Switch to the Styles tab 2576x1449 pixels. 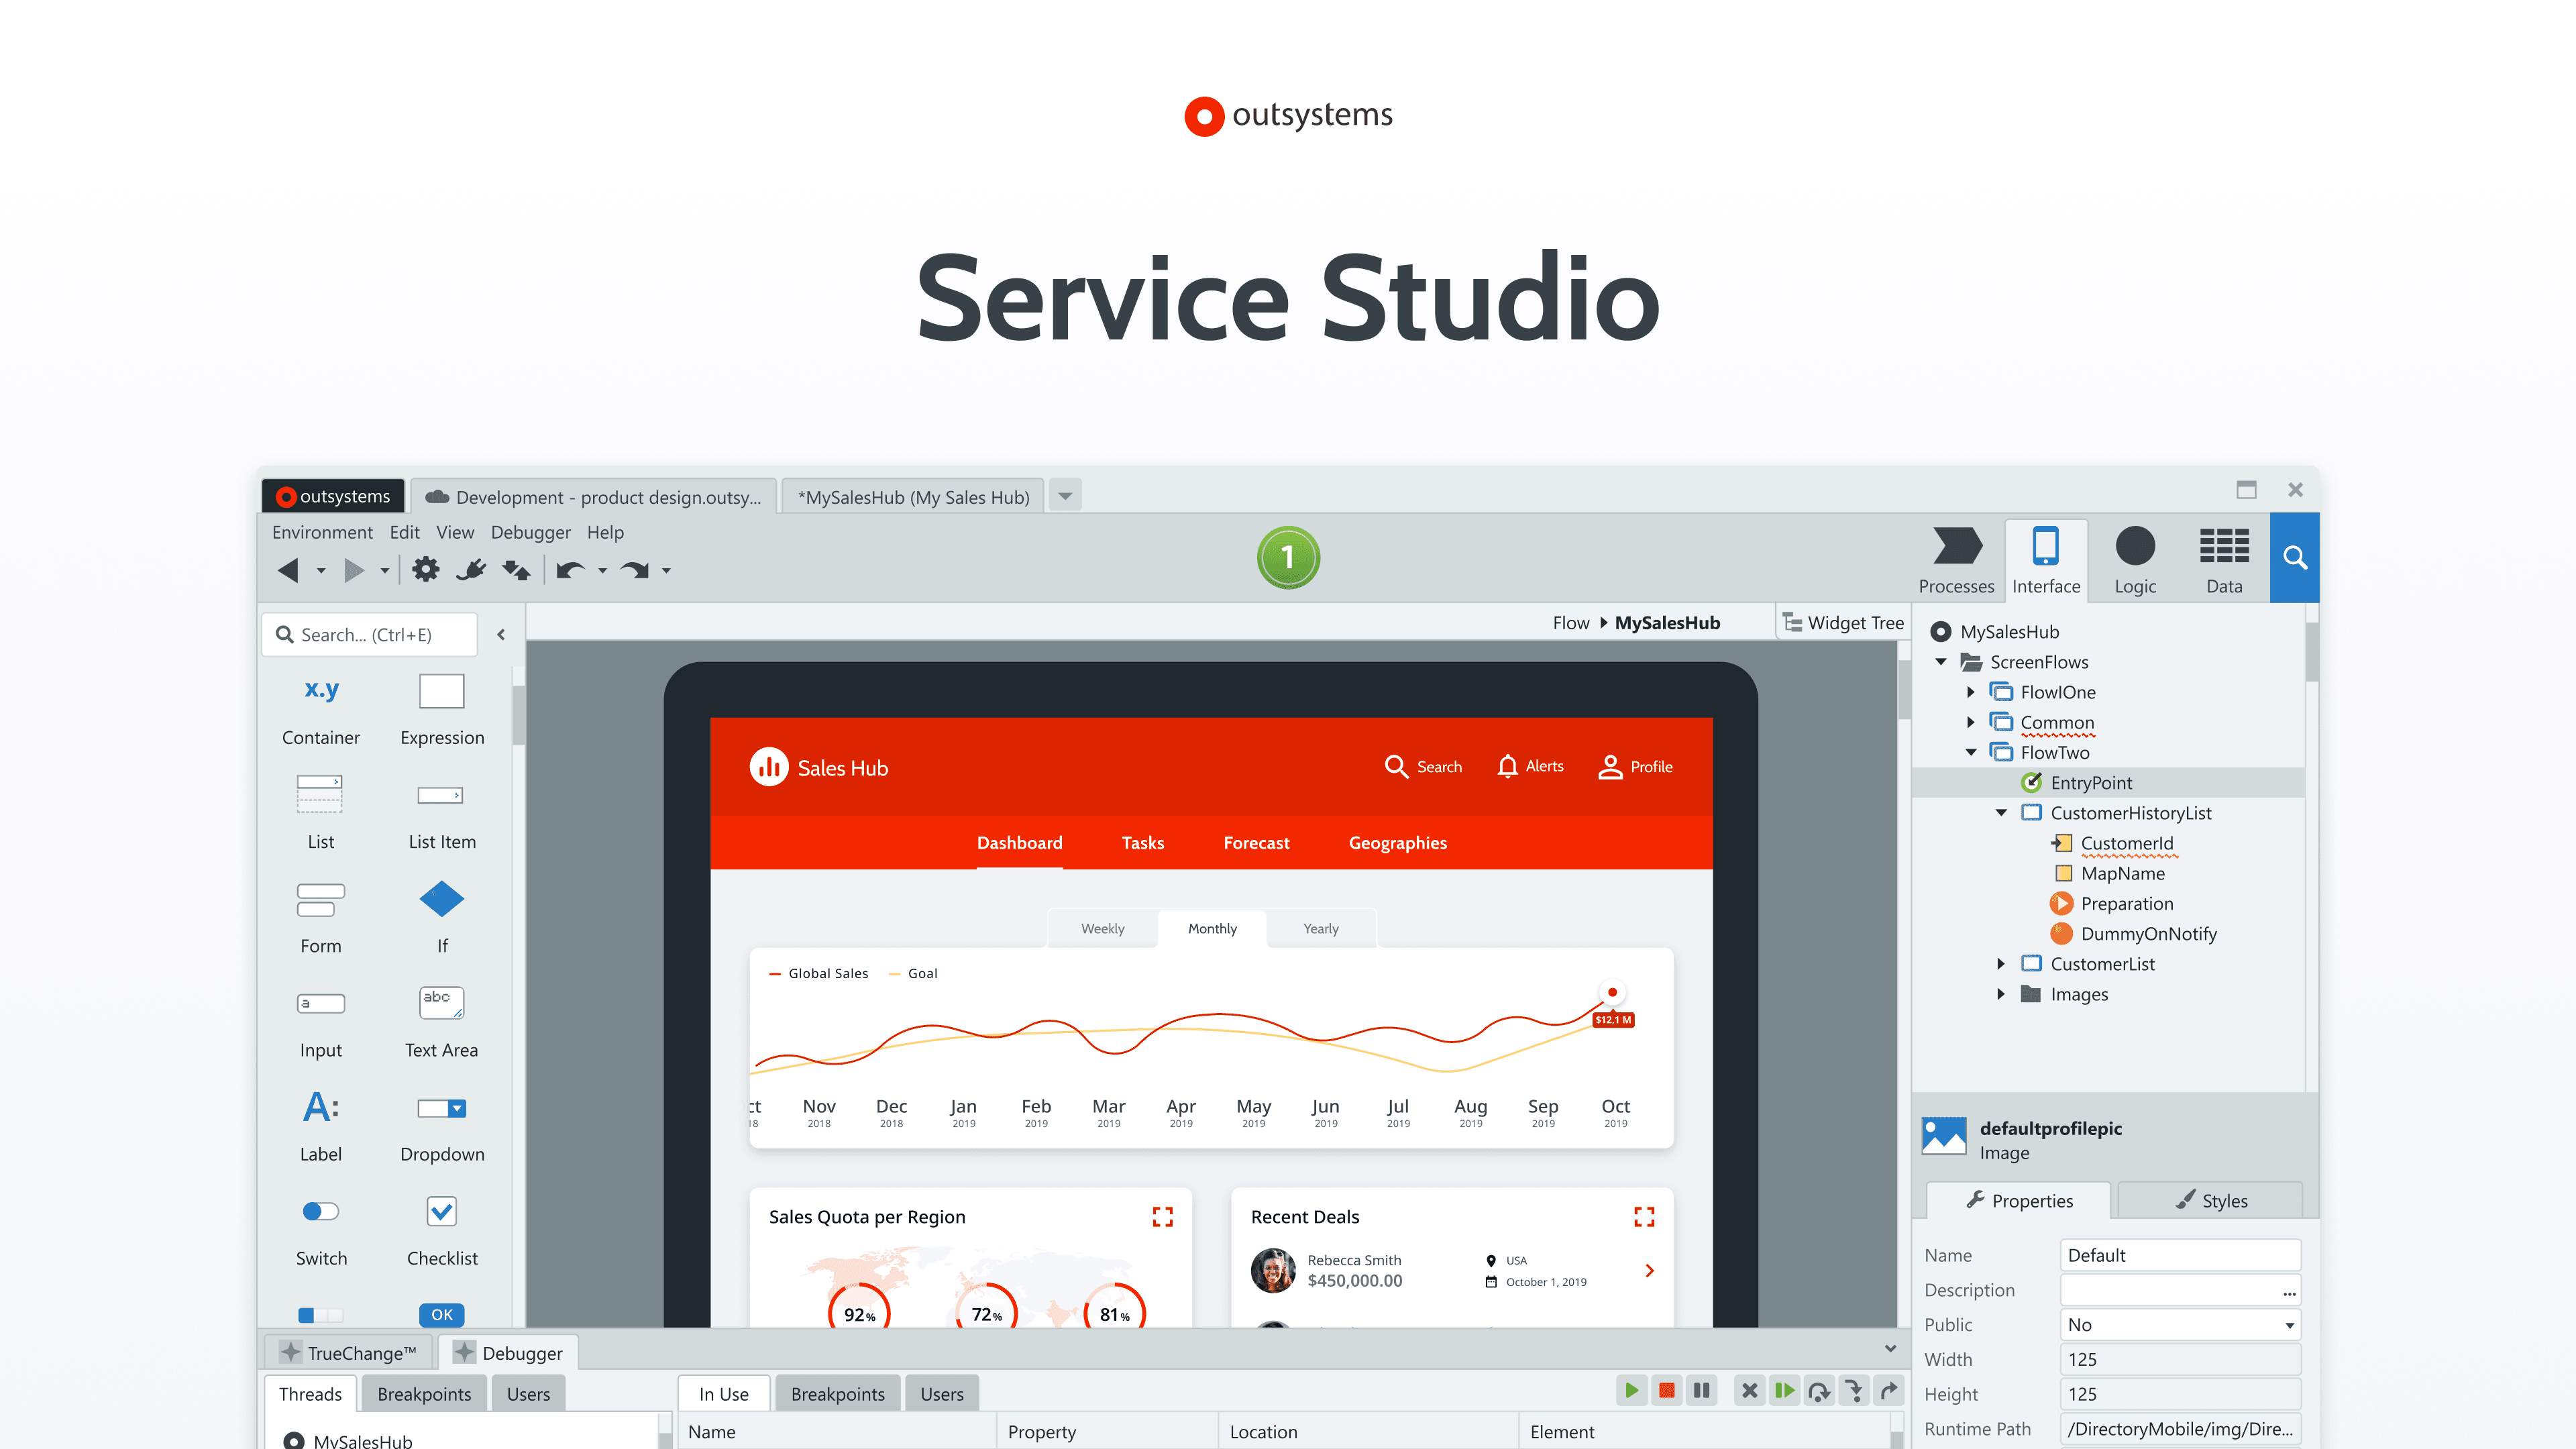pos(2210,1200)
